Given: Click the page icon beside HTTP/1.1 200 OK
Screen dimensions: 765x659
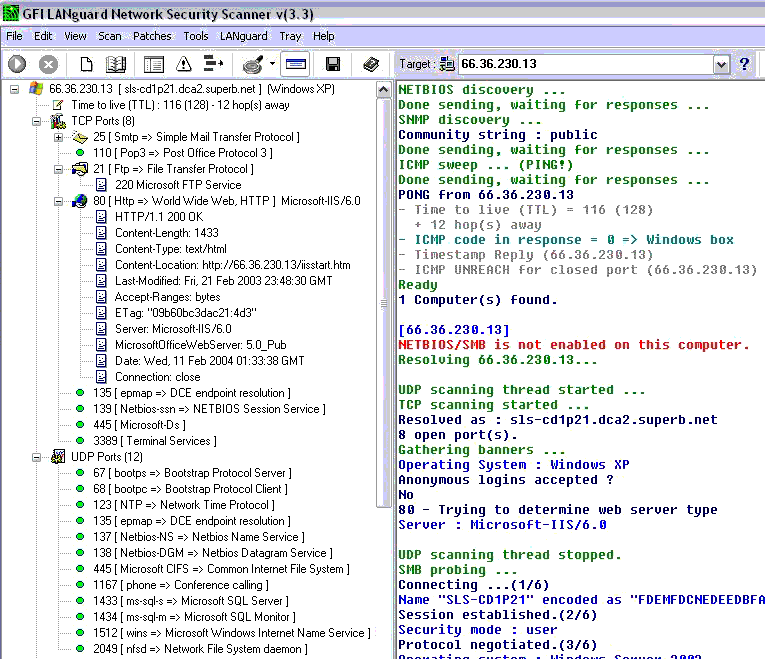Looking at the screenshot, I should pos(101,217).
